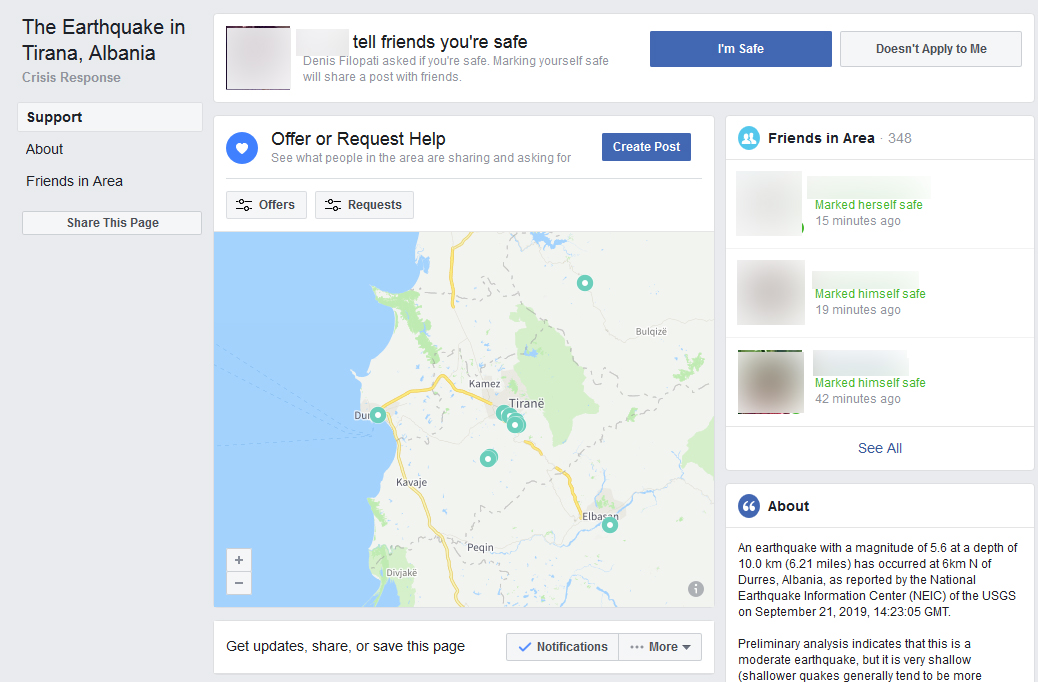Zoom in on the map
This screenshot has width=1038, height=682.
tap(239, 560)
